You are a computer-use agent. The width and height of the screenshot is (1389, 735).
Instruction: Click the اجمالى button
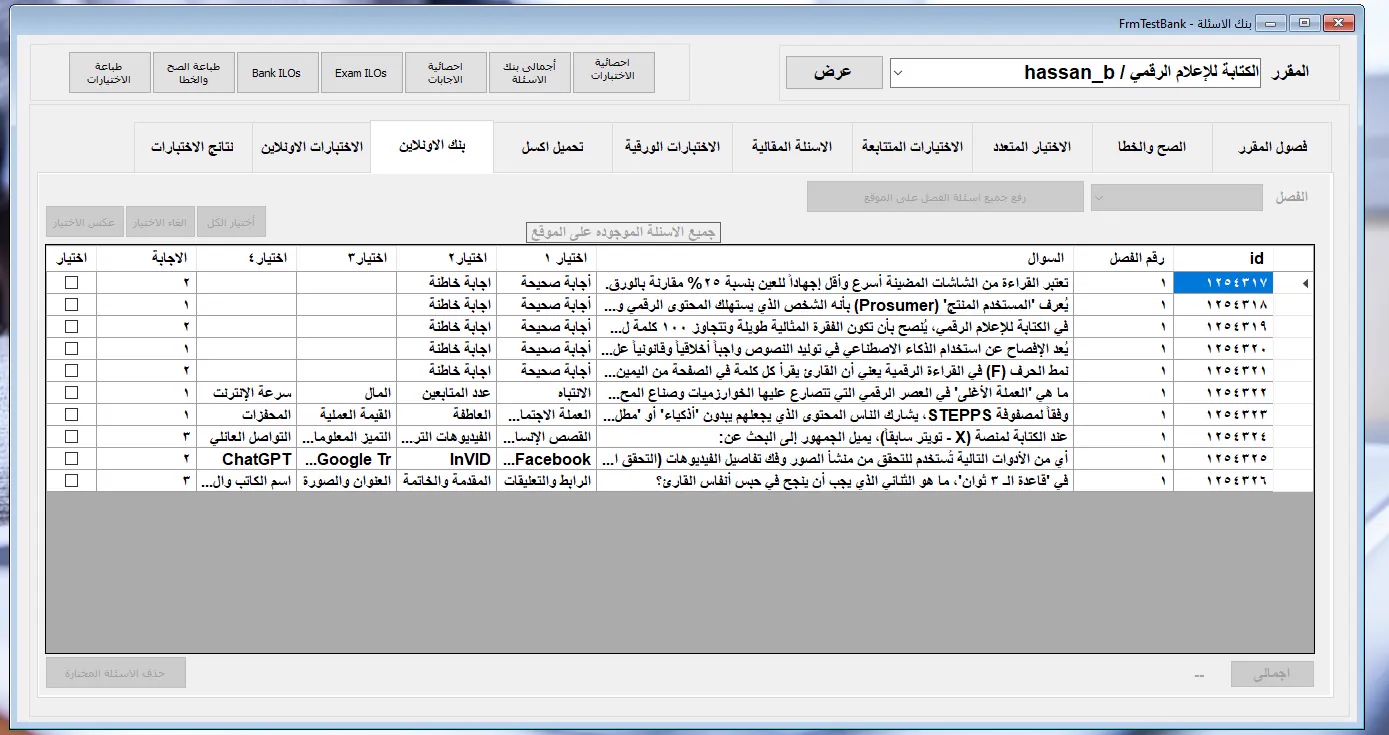tap(1272, 674)
